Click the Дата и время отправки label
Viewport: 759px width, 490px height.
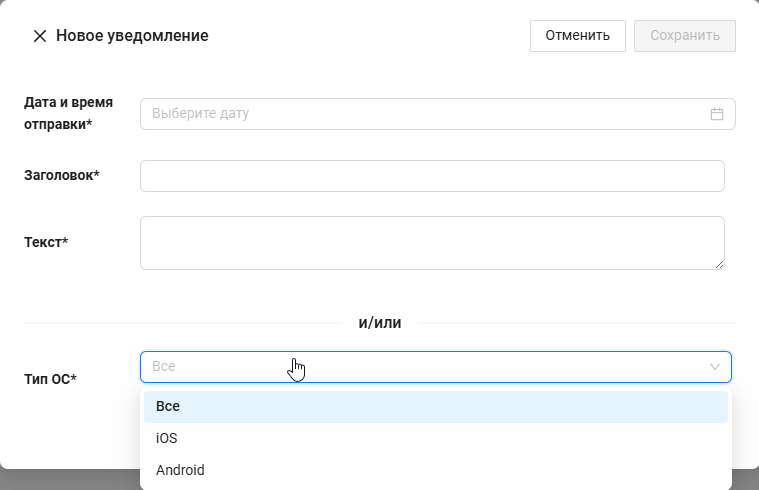(x=68, y=113)
